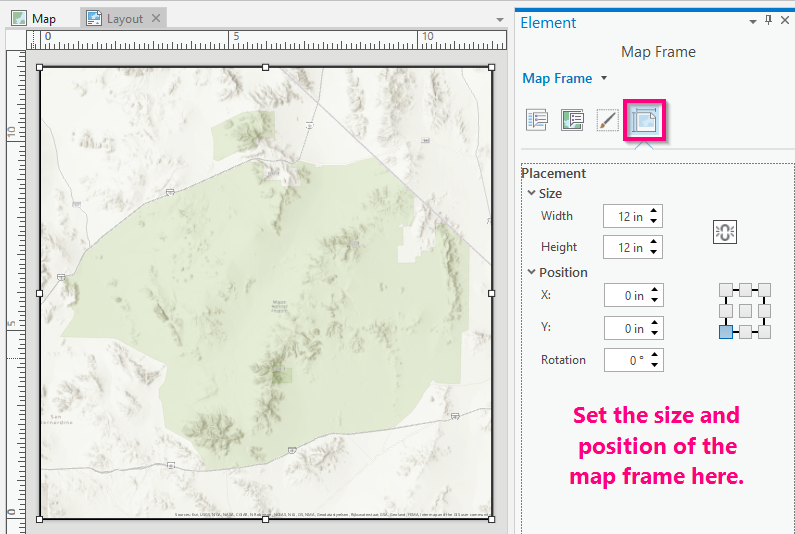
Task: Close the Layout tab
Action: pyautogui.click(x=156, y=18)
